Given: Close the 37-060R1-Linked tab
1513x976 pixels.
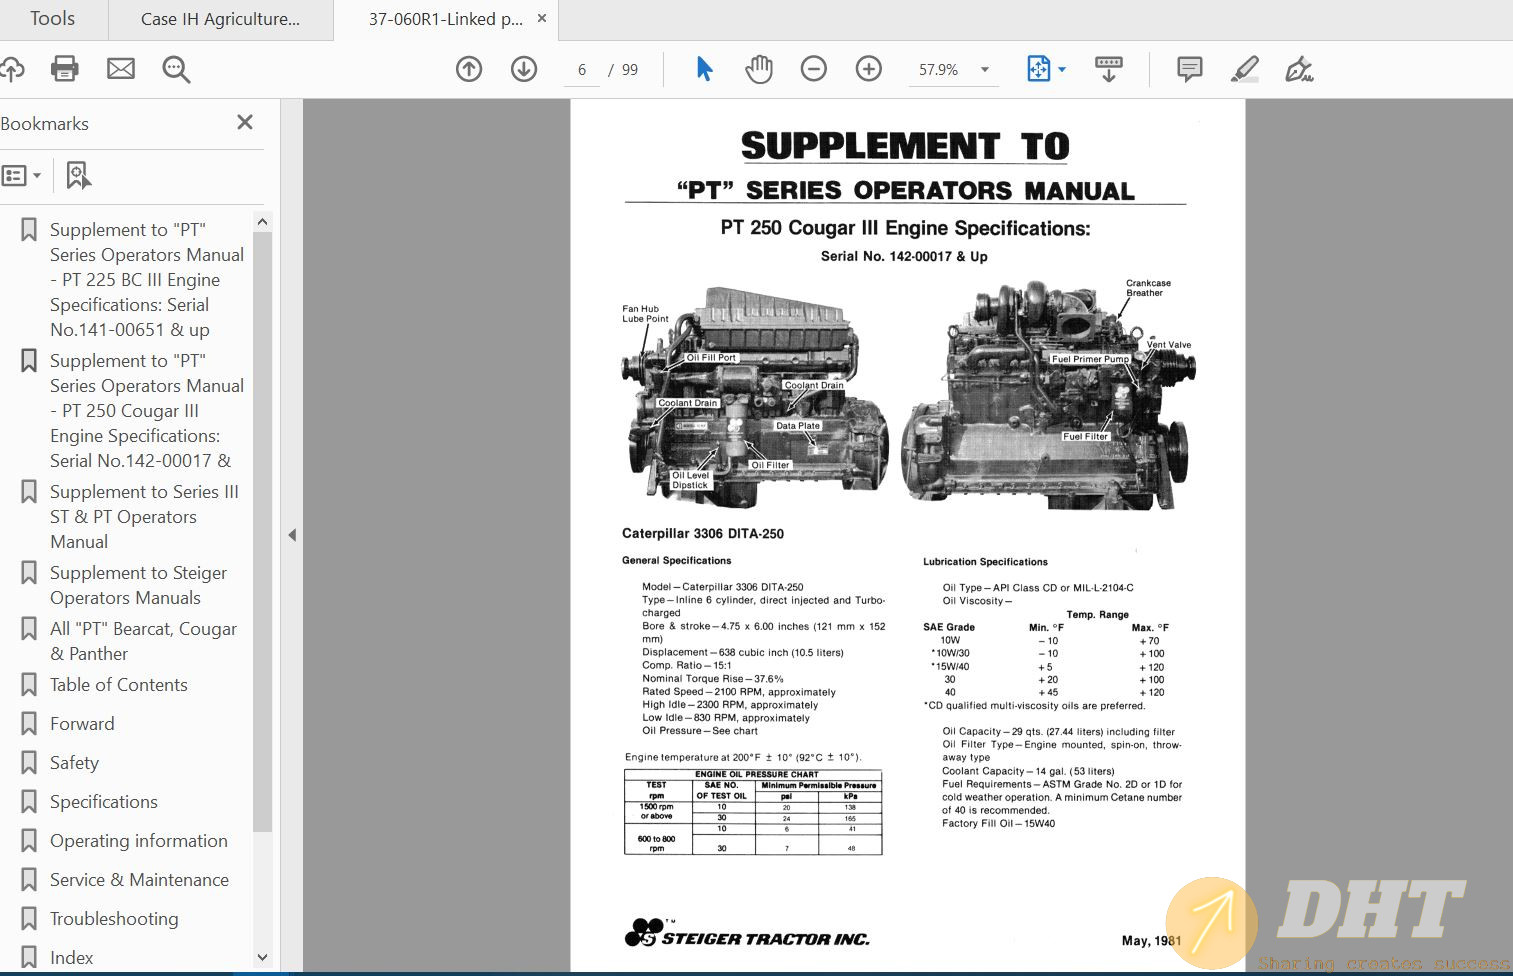Looking at the screenshot, I should 542,18.
